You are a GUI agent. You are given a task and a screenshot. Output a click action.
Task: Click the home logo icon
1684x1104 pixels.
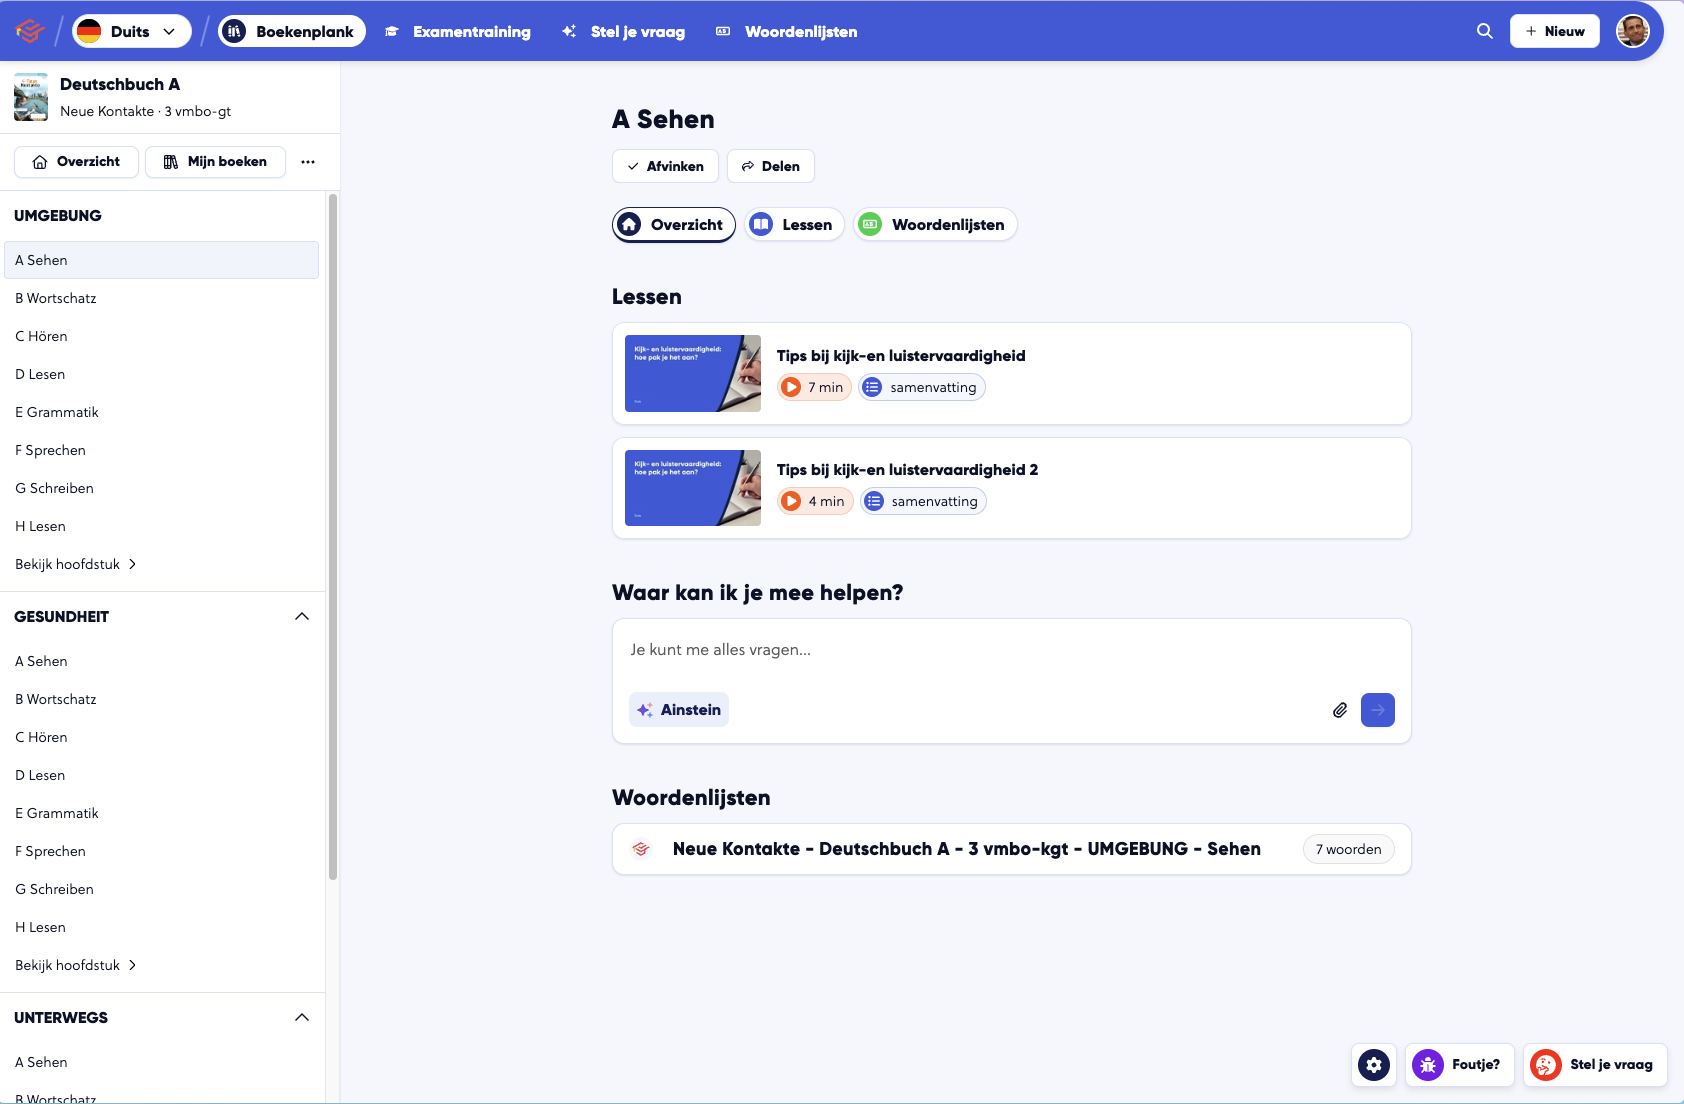[x=30, y=31]
